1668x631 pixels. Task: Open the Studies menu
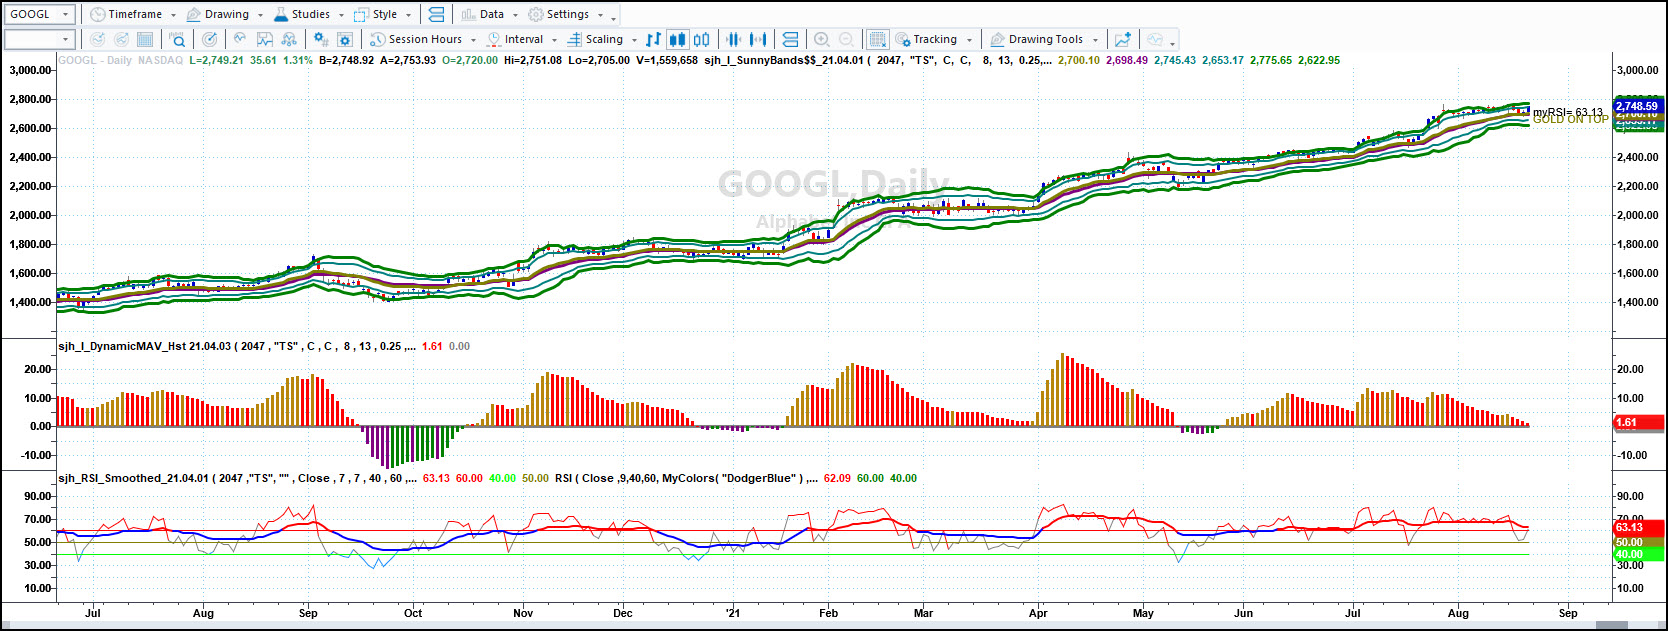(302, 14)
